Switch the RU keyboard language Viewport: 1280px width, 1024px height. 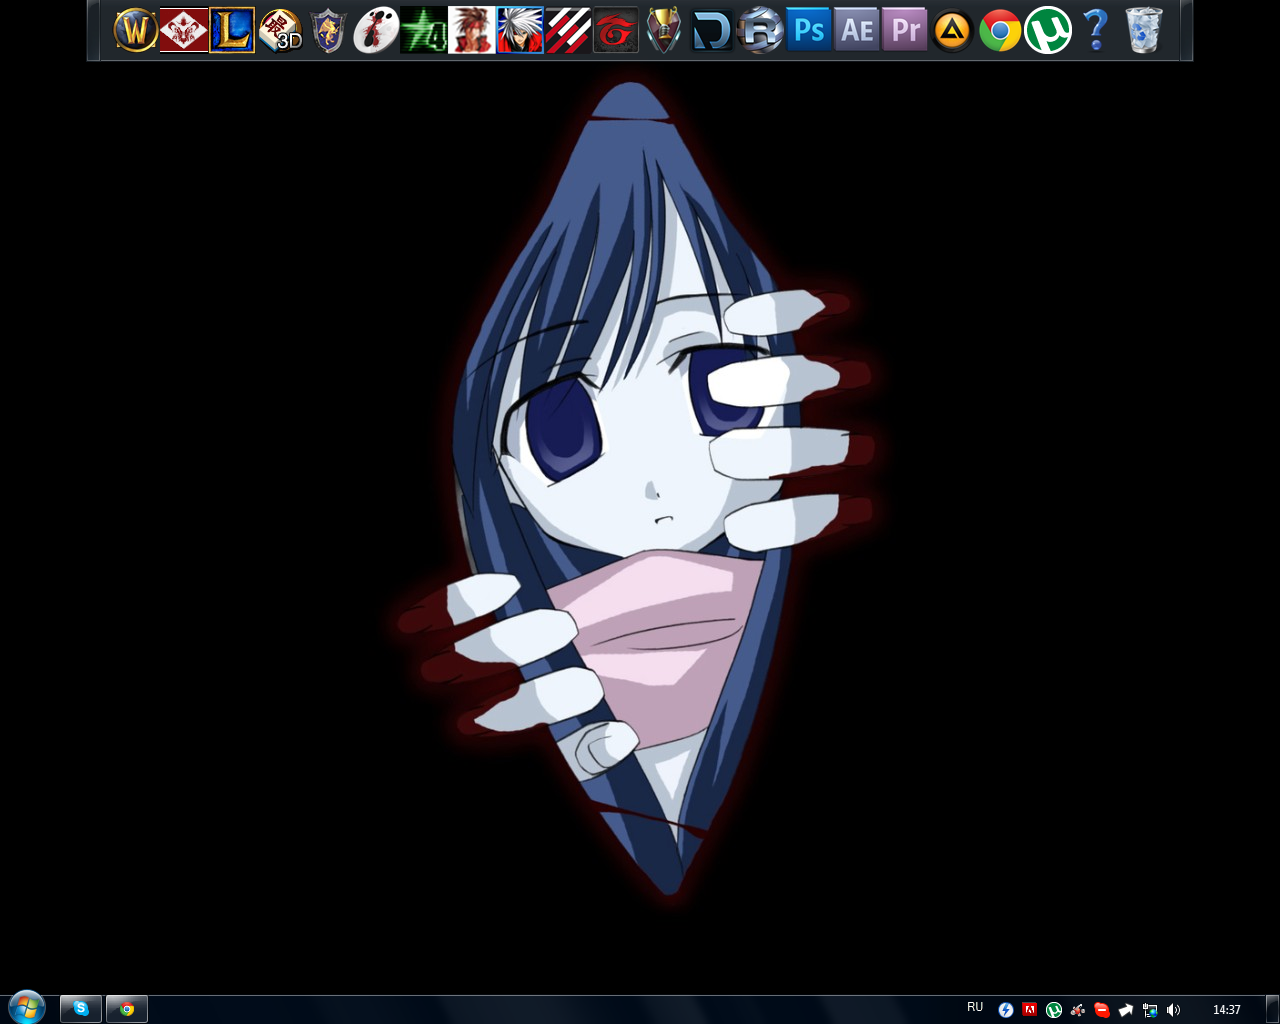point(975,1008)
